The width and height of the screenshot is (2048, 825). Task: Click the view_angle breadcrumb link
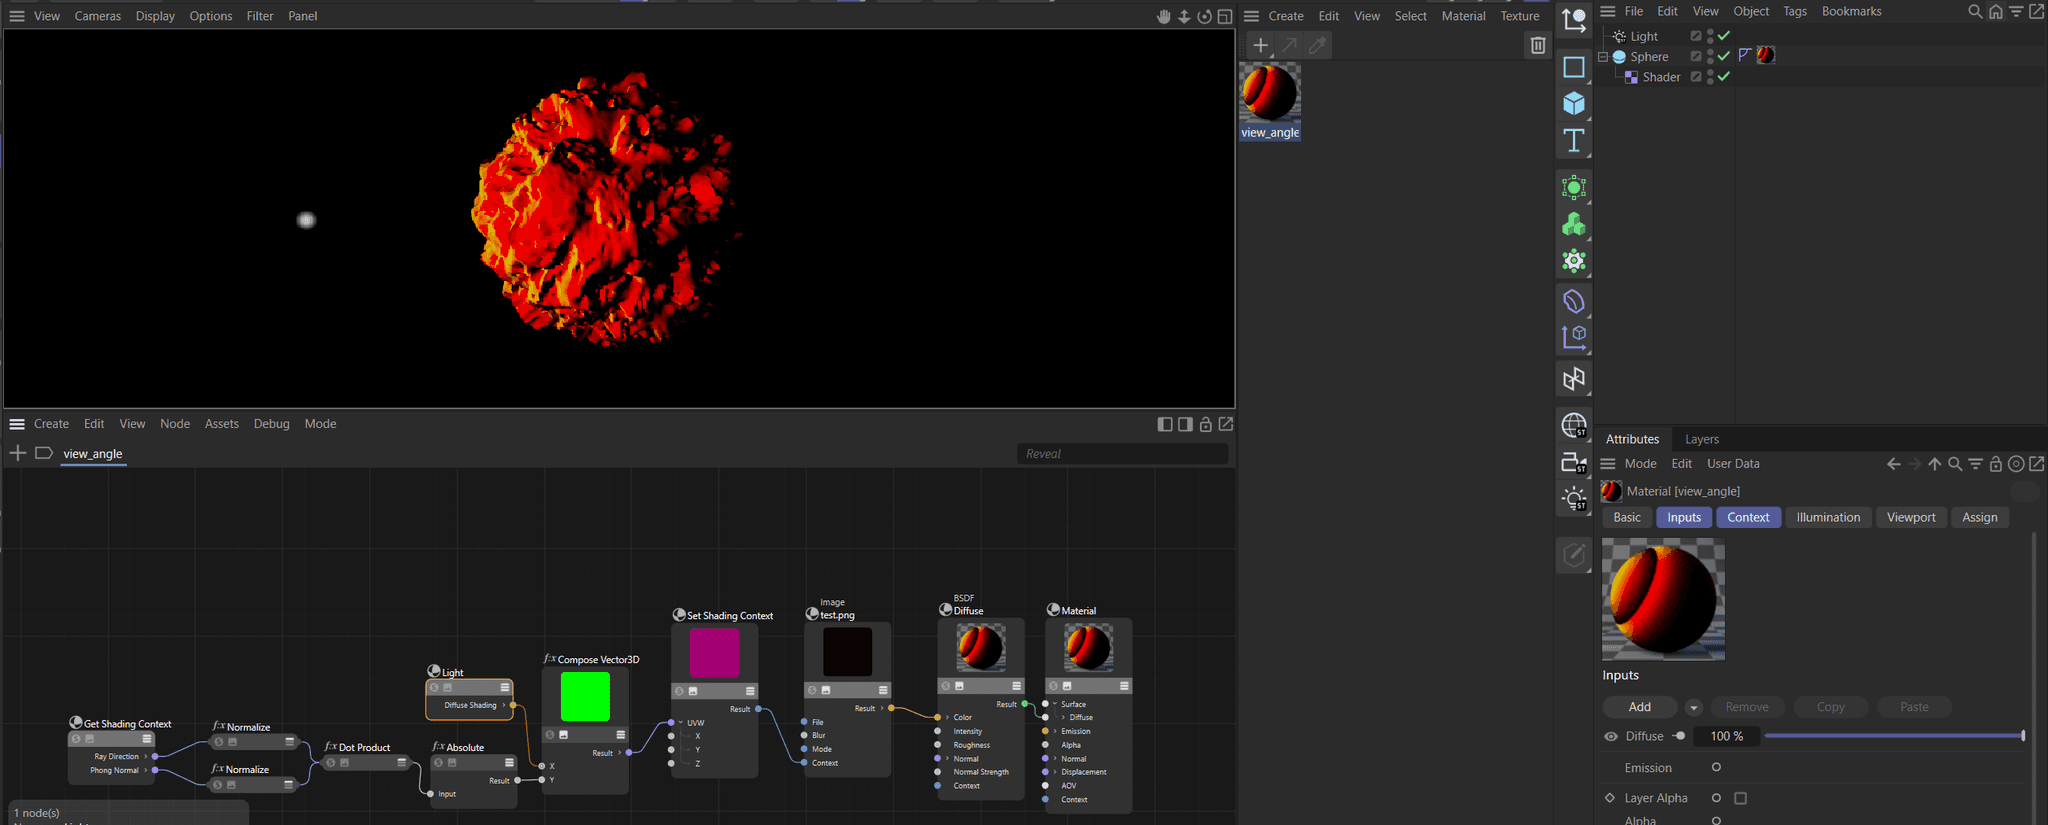pos(93,454)
